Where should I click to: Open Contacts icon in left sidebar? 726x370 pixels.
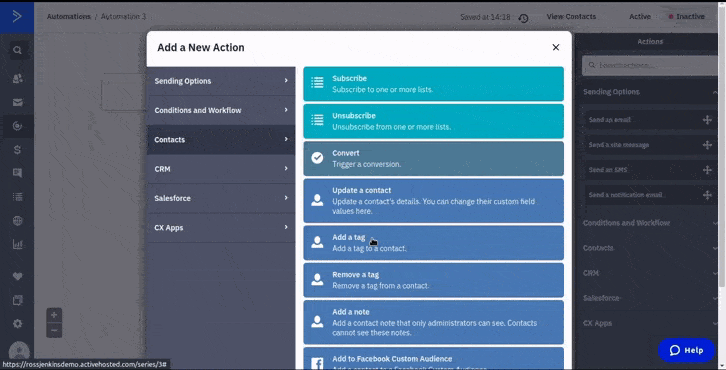(x=18, y=79)
